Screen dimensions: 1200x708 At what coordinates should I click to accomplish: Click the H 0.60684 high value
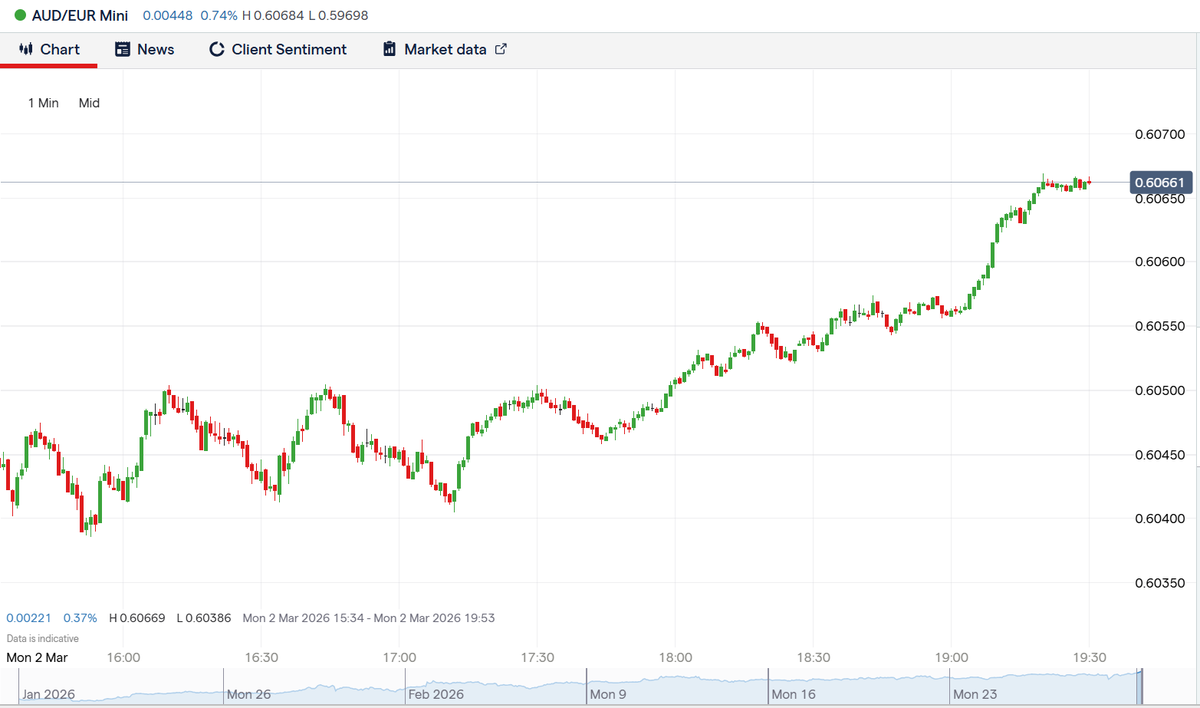coord(274,16)
